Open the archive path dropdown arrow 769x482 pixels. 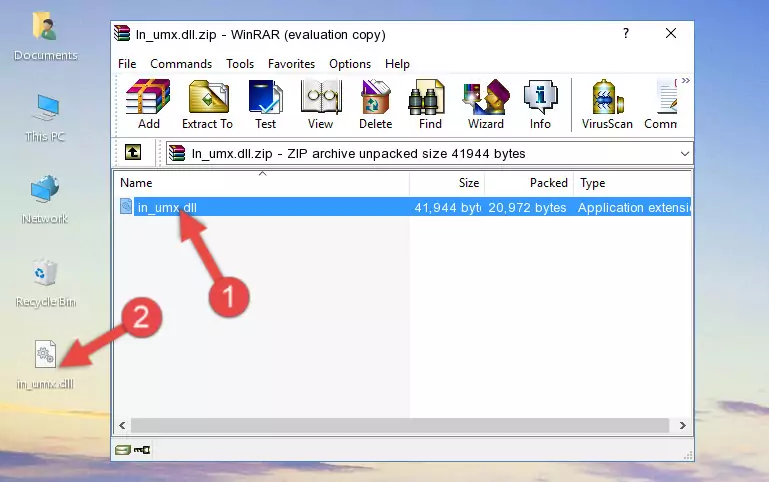click(x=685, y=153)
